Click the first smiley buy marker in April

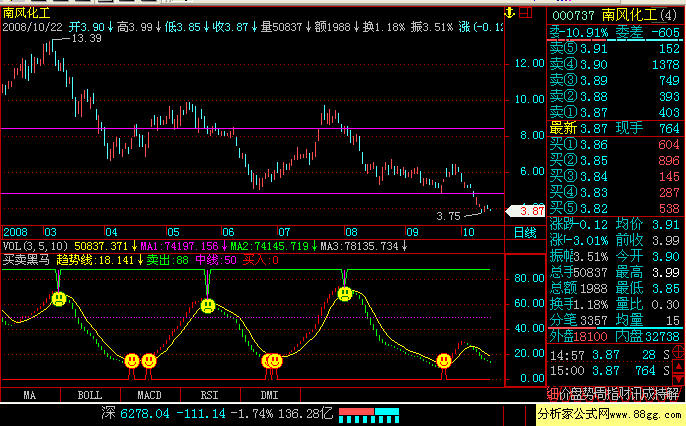[132, 361]
